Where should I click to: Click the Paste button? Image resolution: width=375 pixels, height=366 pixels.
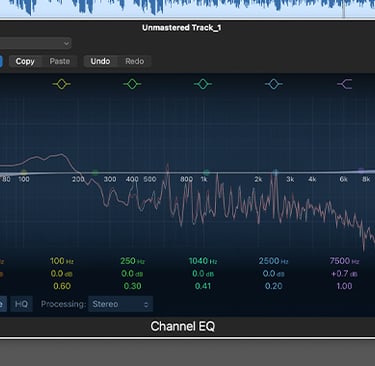coord(60,61)
